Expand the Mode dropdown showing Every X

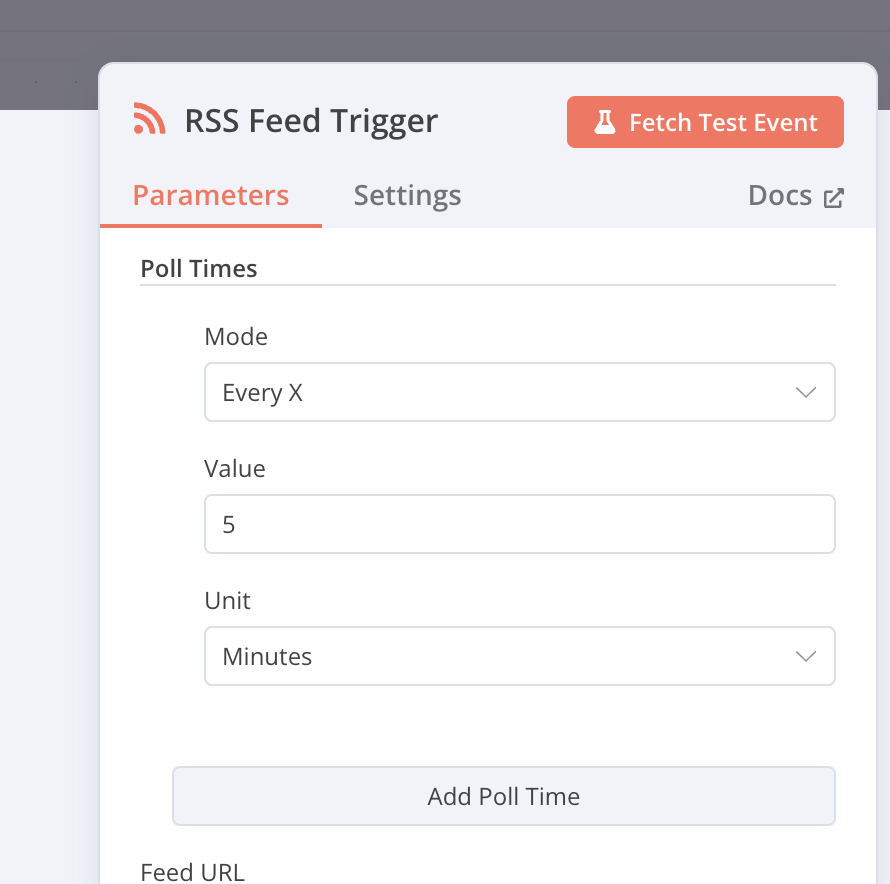point(500,392)
